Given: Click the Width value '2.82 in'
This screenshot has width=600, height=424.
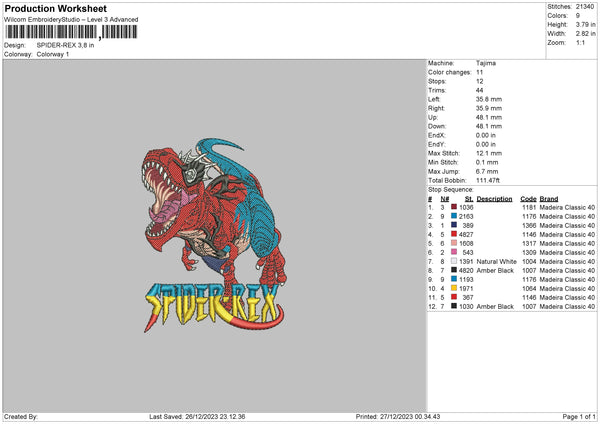Looking at the screenshot, I should click(x=585, y=34).
